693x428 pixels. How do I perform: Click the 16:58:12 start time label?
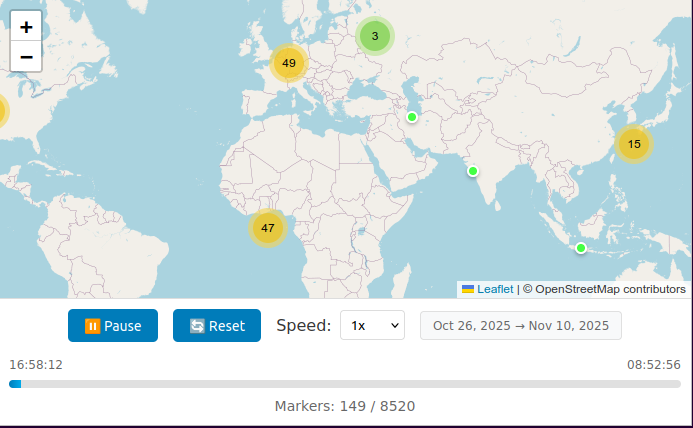pos(36,365)
